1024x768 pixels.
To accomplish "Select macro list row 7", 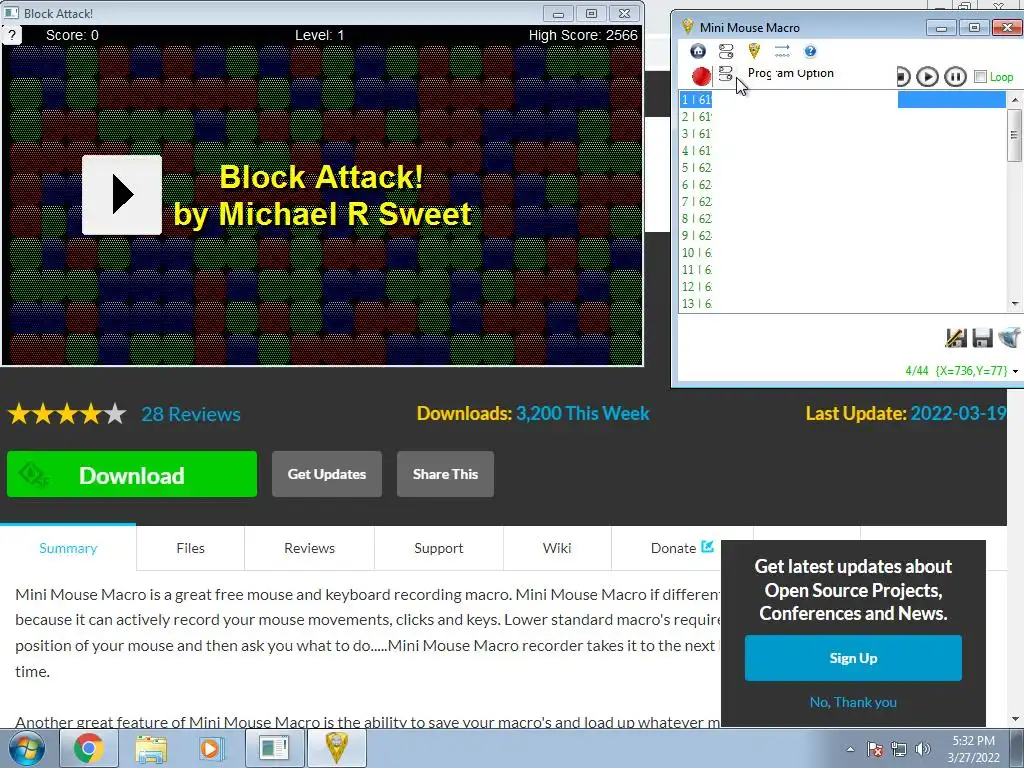I will tap(842, 202).
